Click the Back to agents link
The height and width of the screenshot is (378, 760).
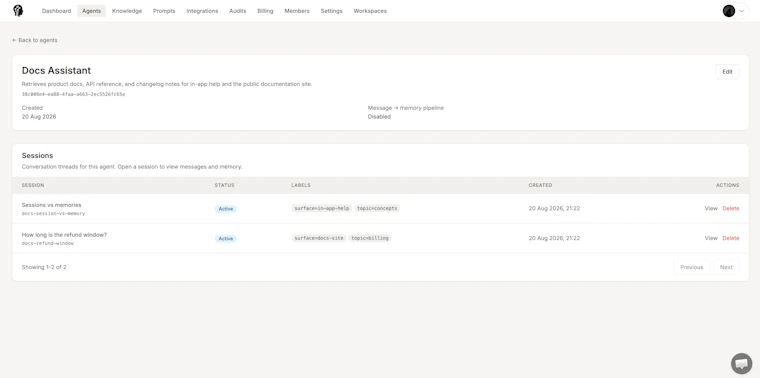(x=34, y=40)
